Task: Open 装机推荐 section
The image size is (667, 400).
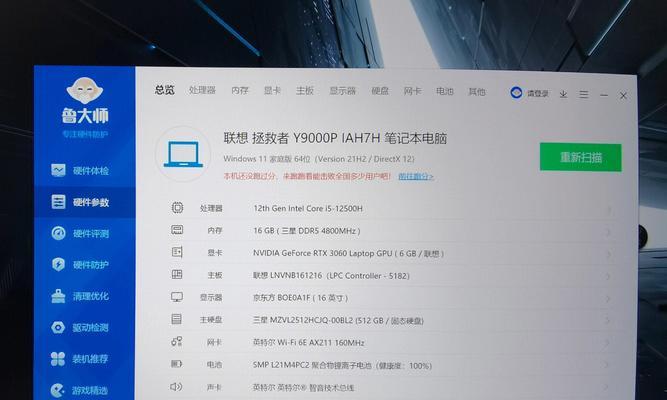Action: click(x=80, y=359)
